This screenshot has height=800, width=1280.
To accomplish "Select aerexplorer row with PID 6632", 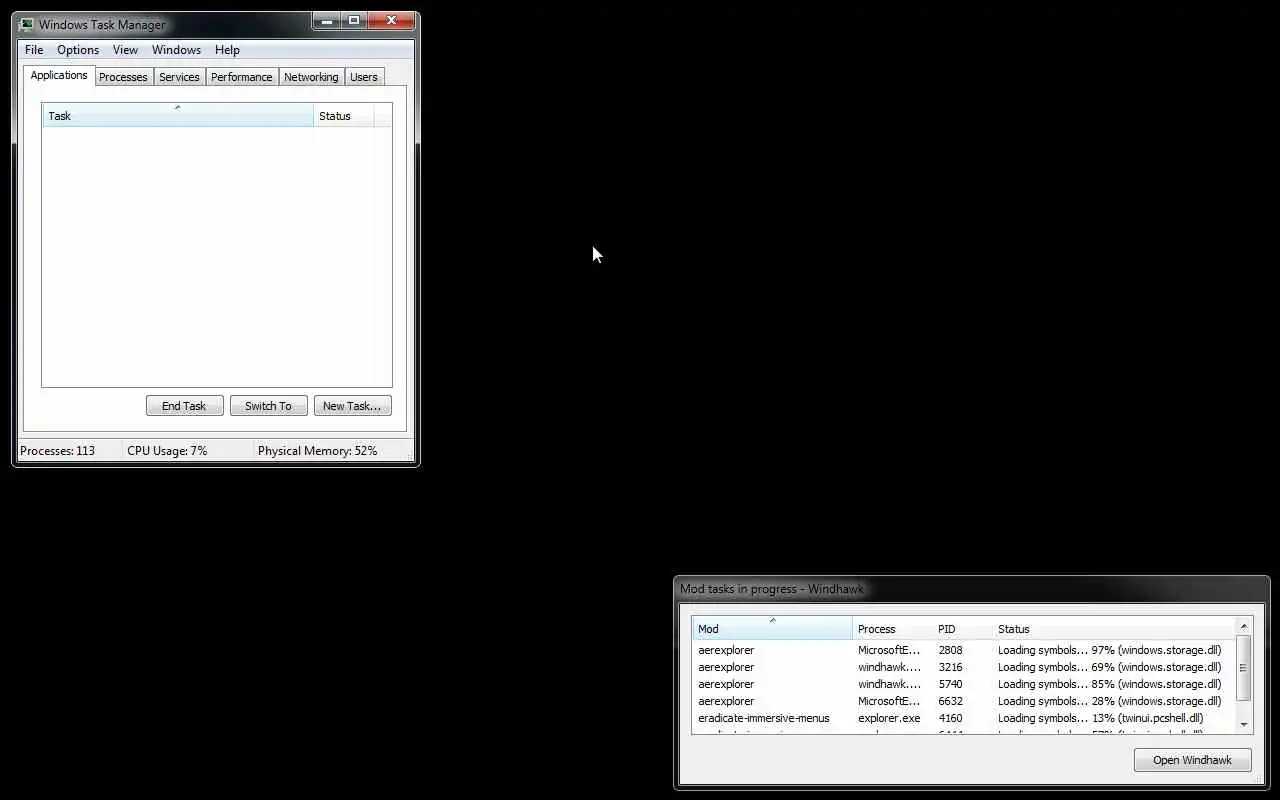I will pyautogui.click(x=964, y=701).
